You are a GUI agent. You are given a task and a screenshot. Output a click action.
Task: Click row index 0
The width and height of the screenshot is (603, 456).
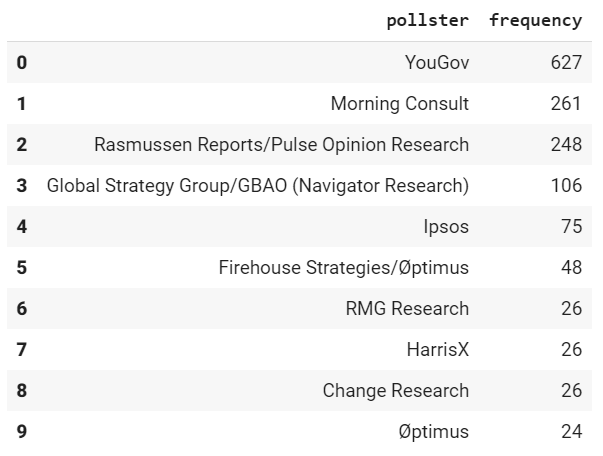pos(22,62)
